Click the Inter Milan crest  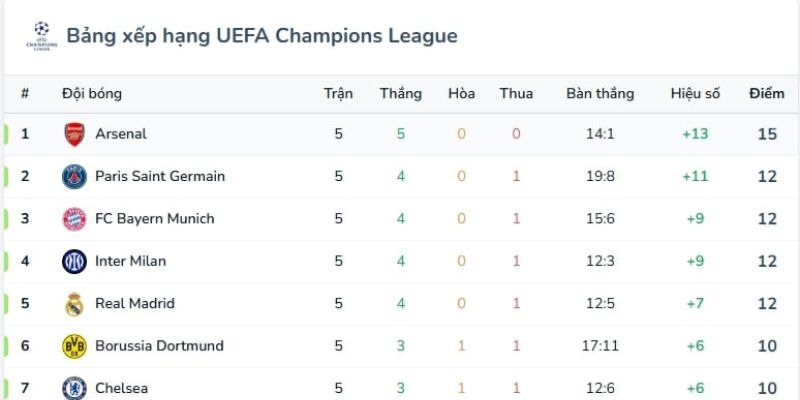click(x=75, y=261)
